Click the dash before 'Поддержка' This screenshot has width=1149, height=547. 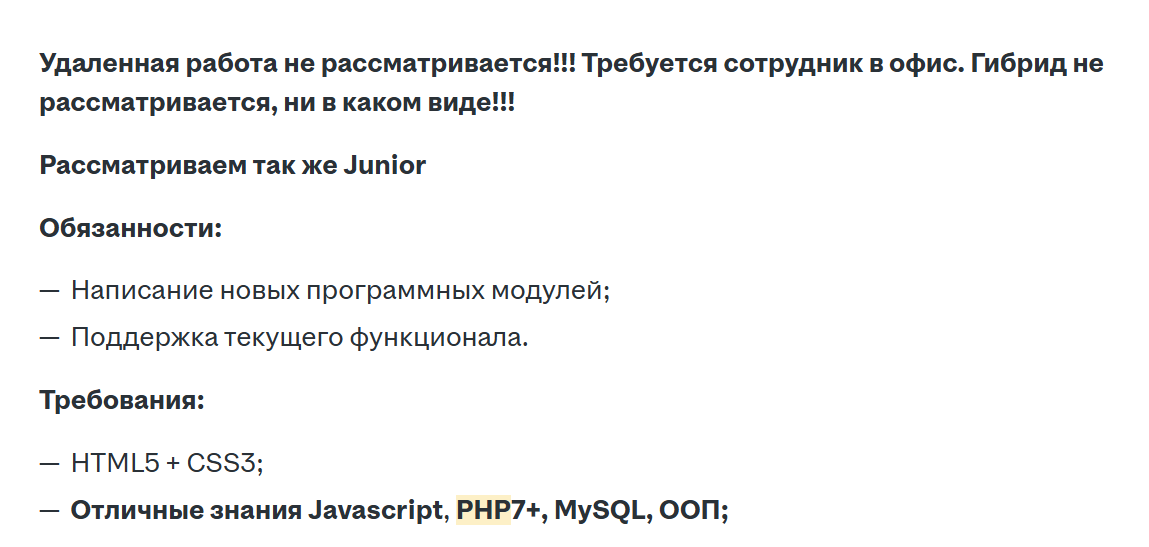point(49,338)
